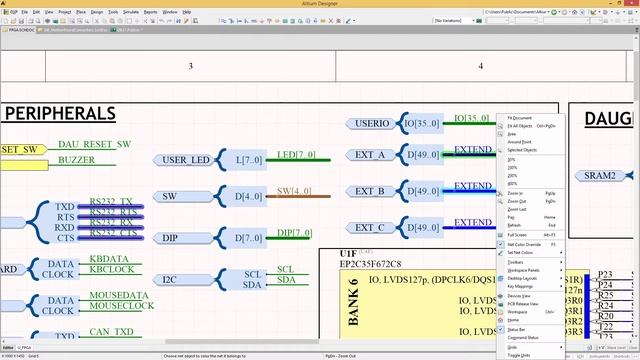Image resolution: width=640 pixels, height=360 pixels.
Task: Open the DXP menu
Action: pyautogui.click(x=11, y=12)
